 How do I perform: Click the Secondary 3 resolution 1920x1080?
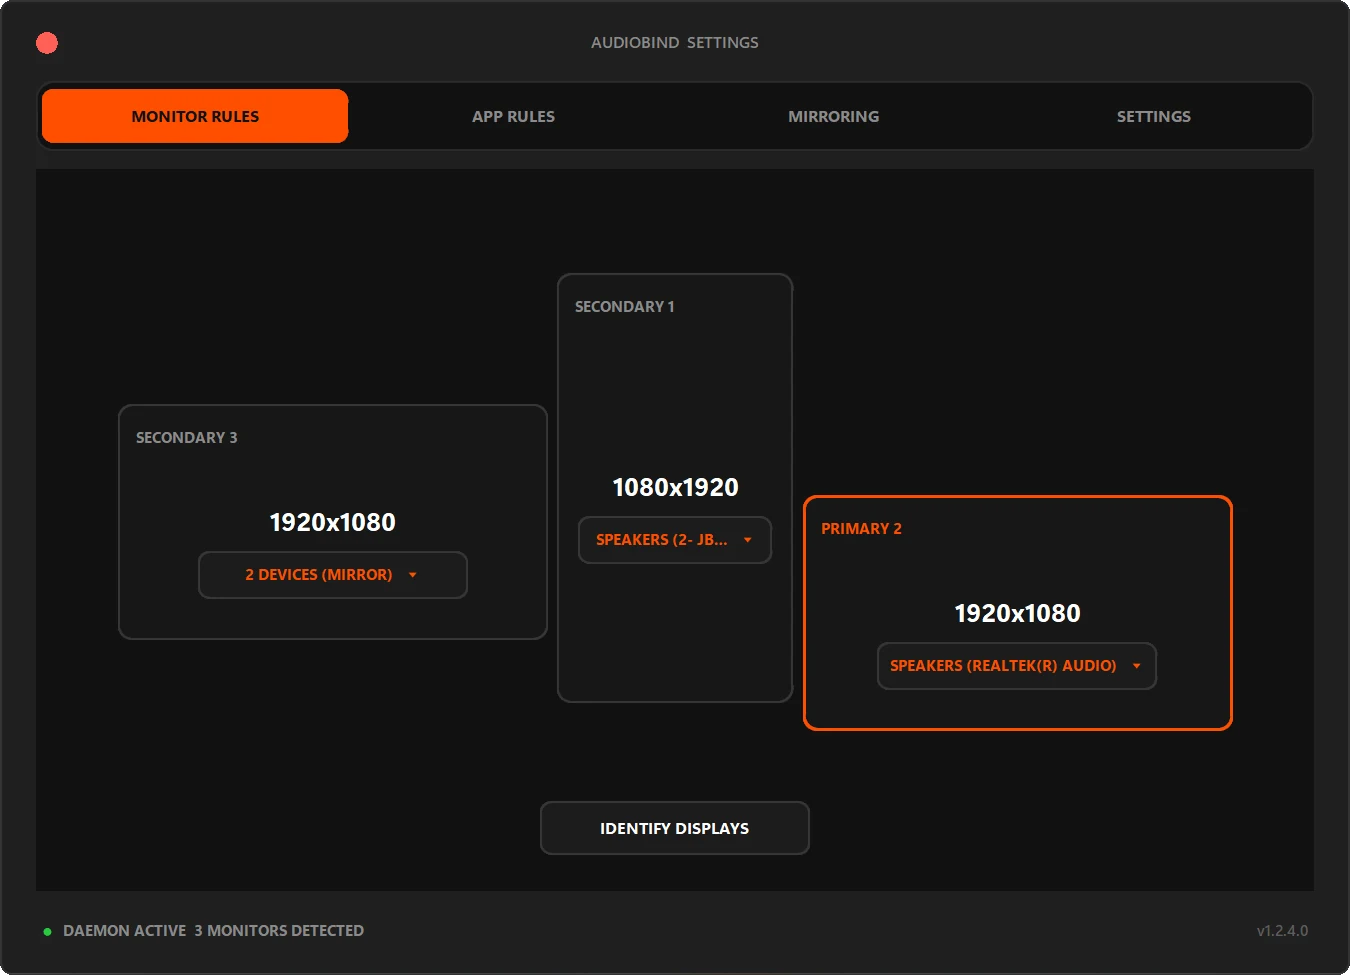333,523
